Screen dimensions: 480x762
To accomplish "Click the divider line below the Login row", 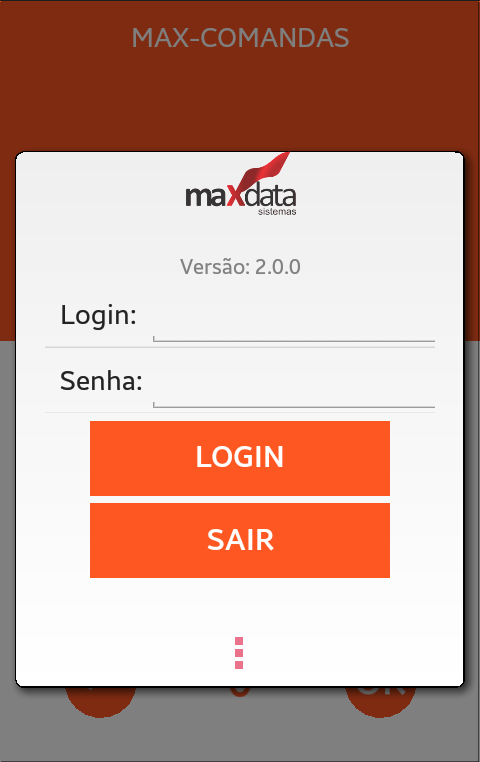I will point(240,347).
